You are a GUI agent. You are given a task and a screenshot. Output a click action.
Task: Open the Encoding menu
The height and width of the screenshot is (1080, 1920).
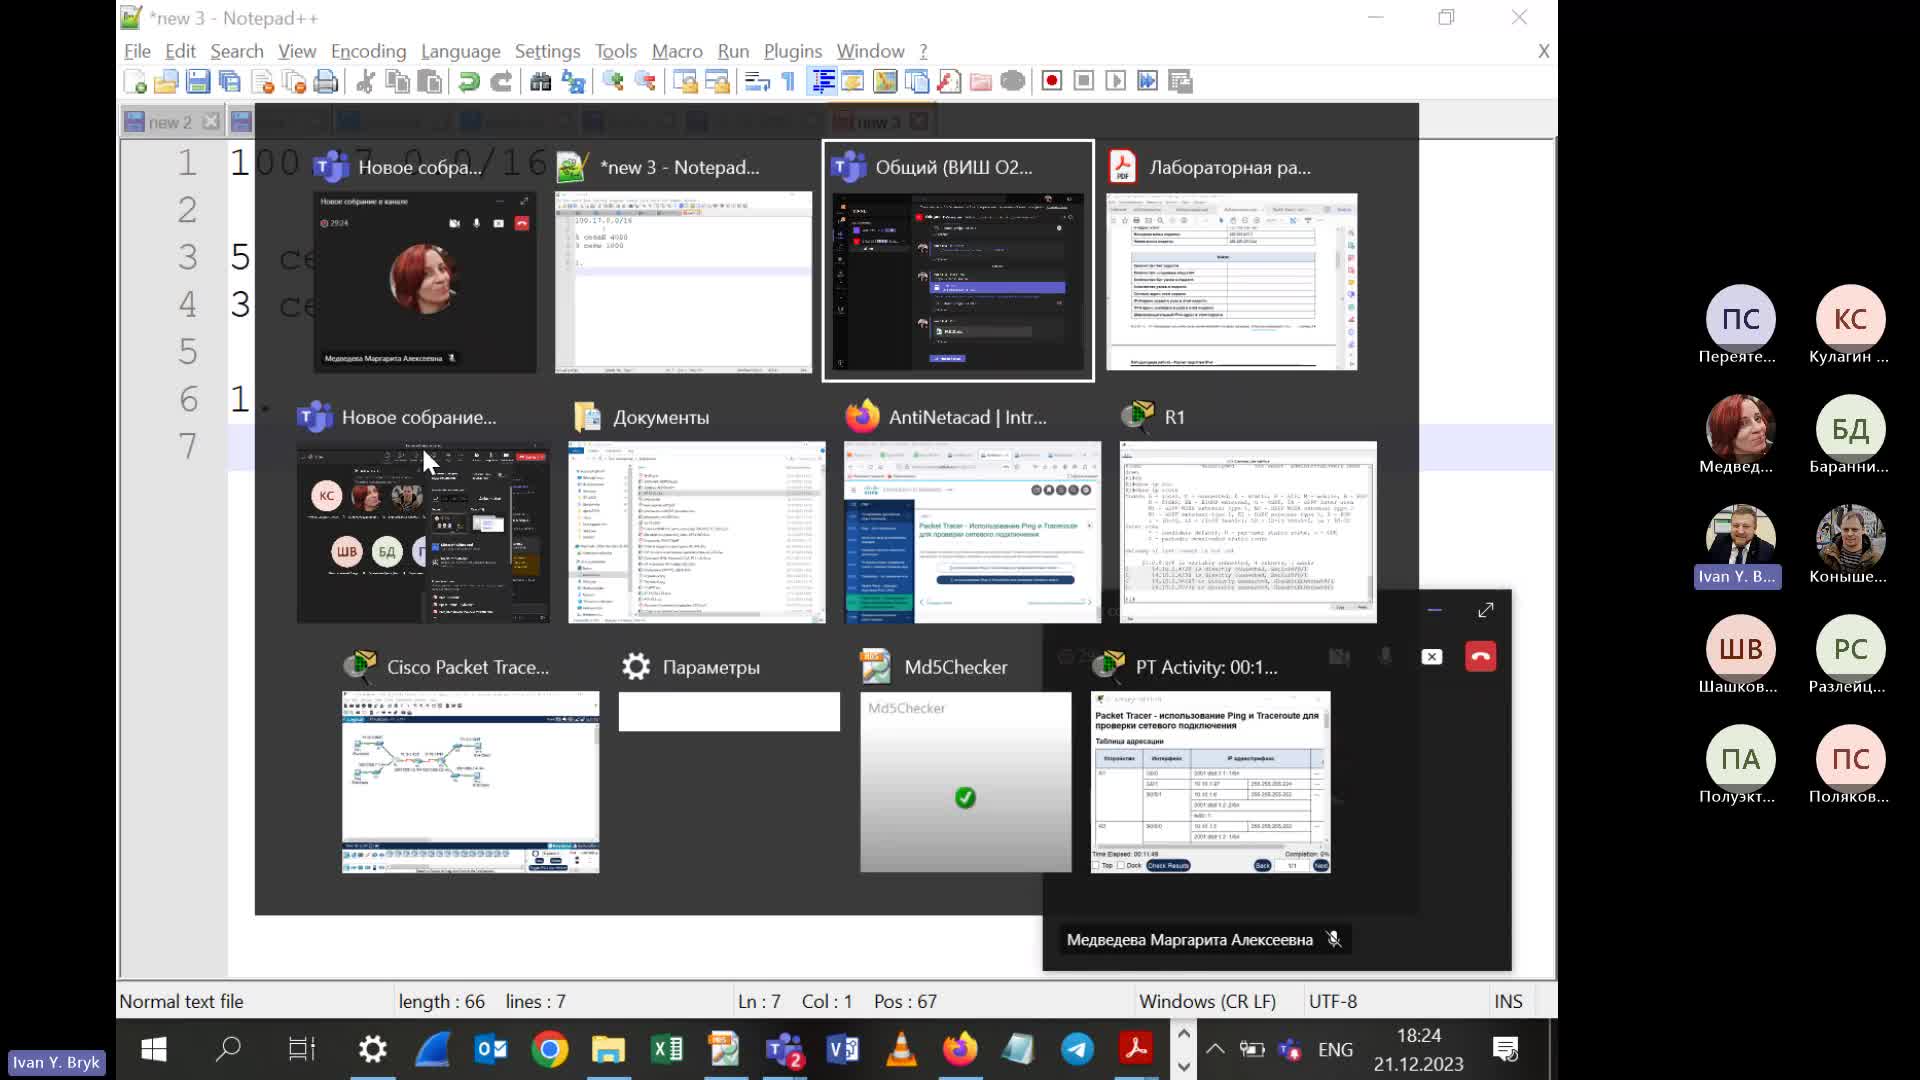368,51
